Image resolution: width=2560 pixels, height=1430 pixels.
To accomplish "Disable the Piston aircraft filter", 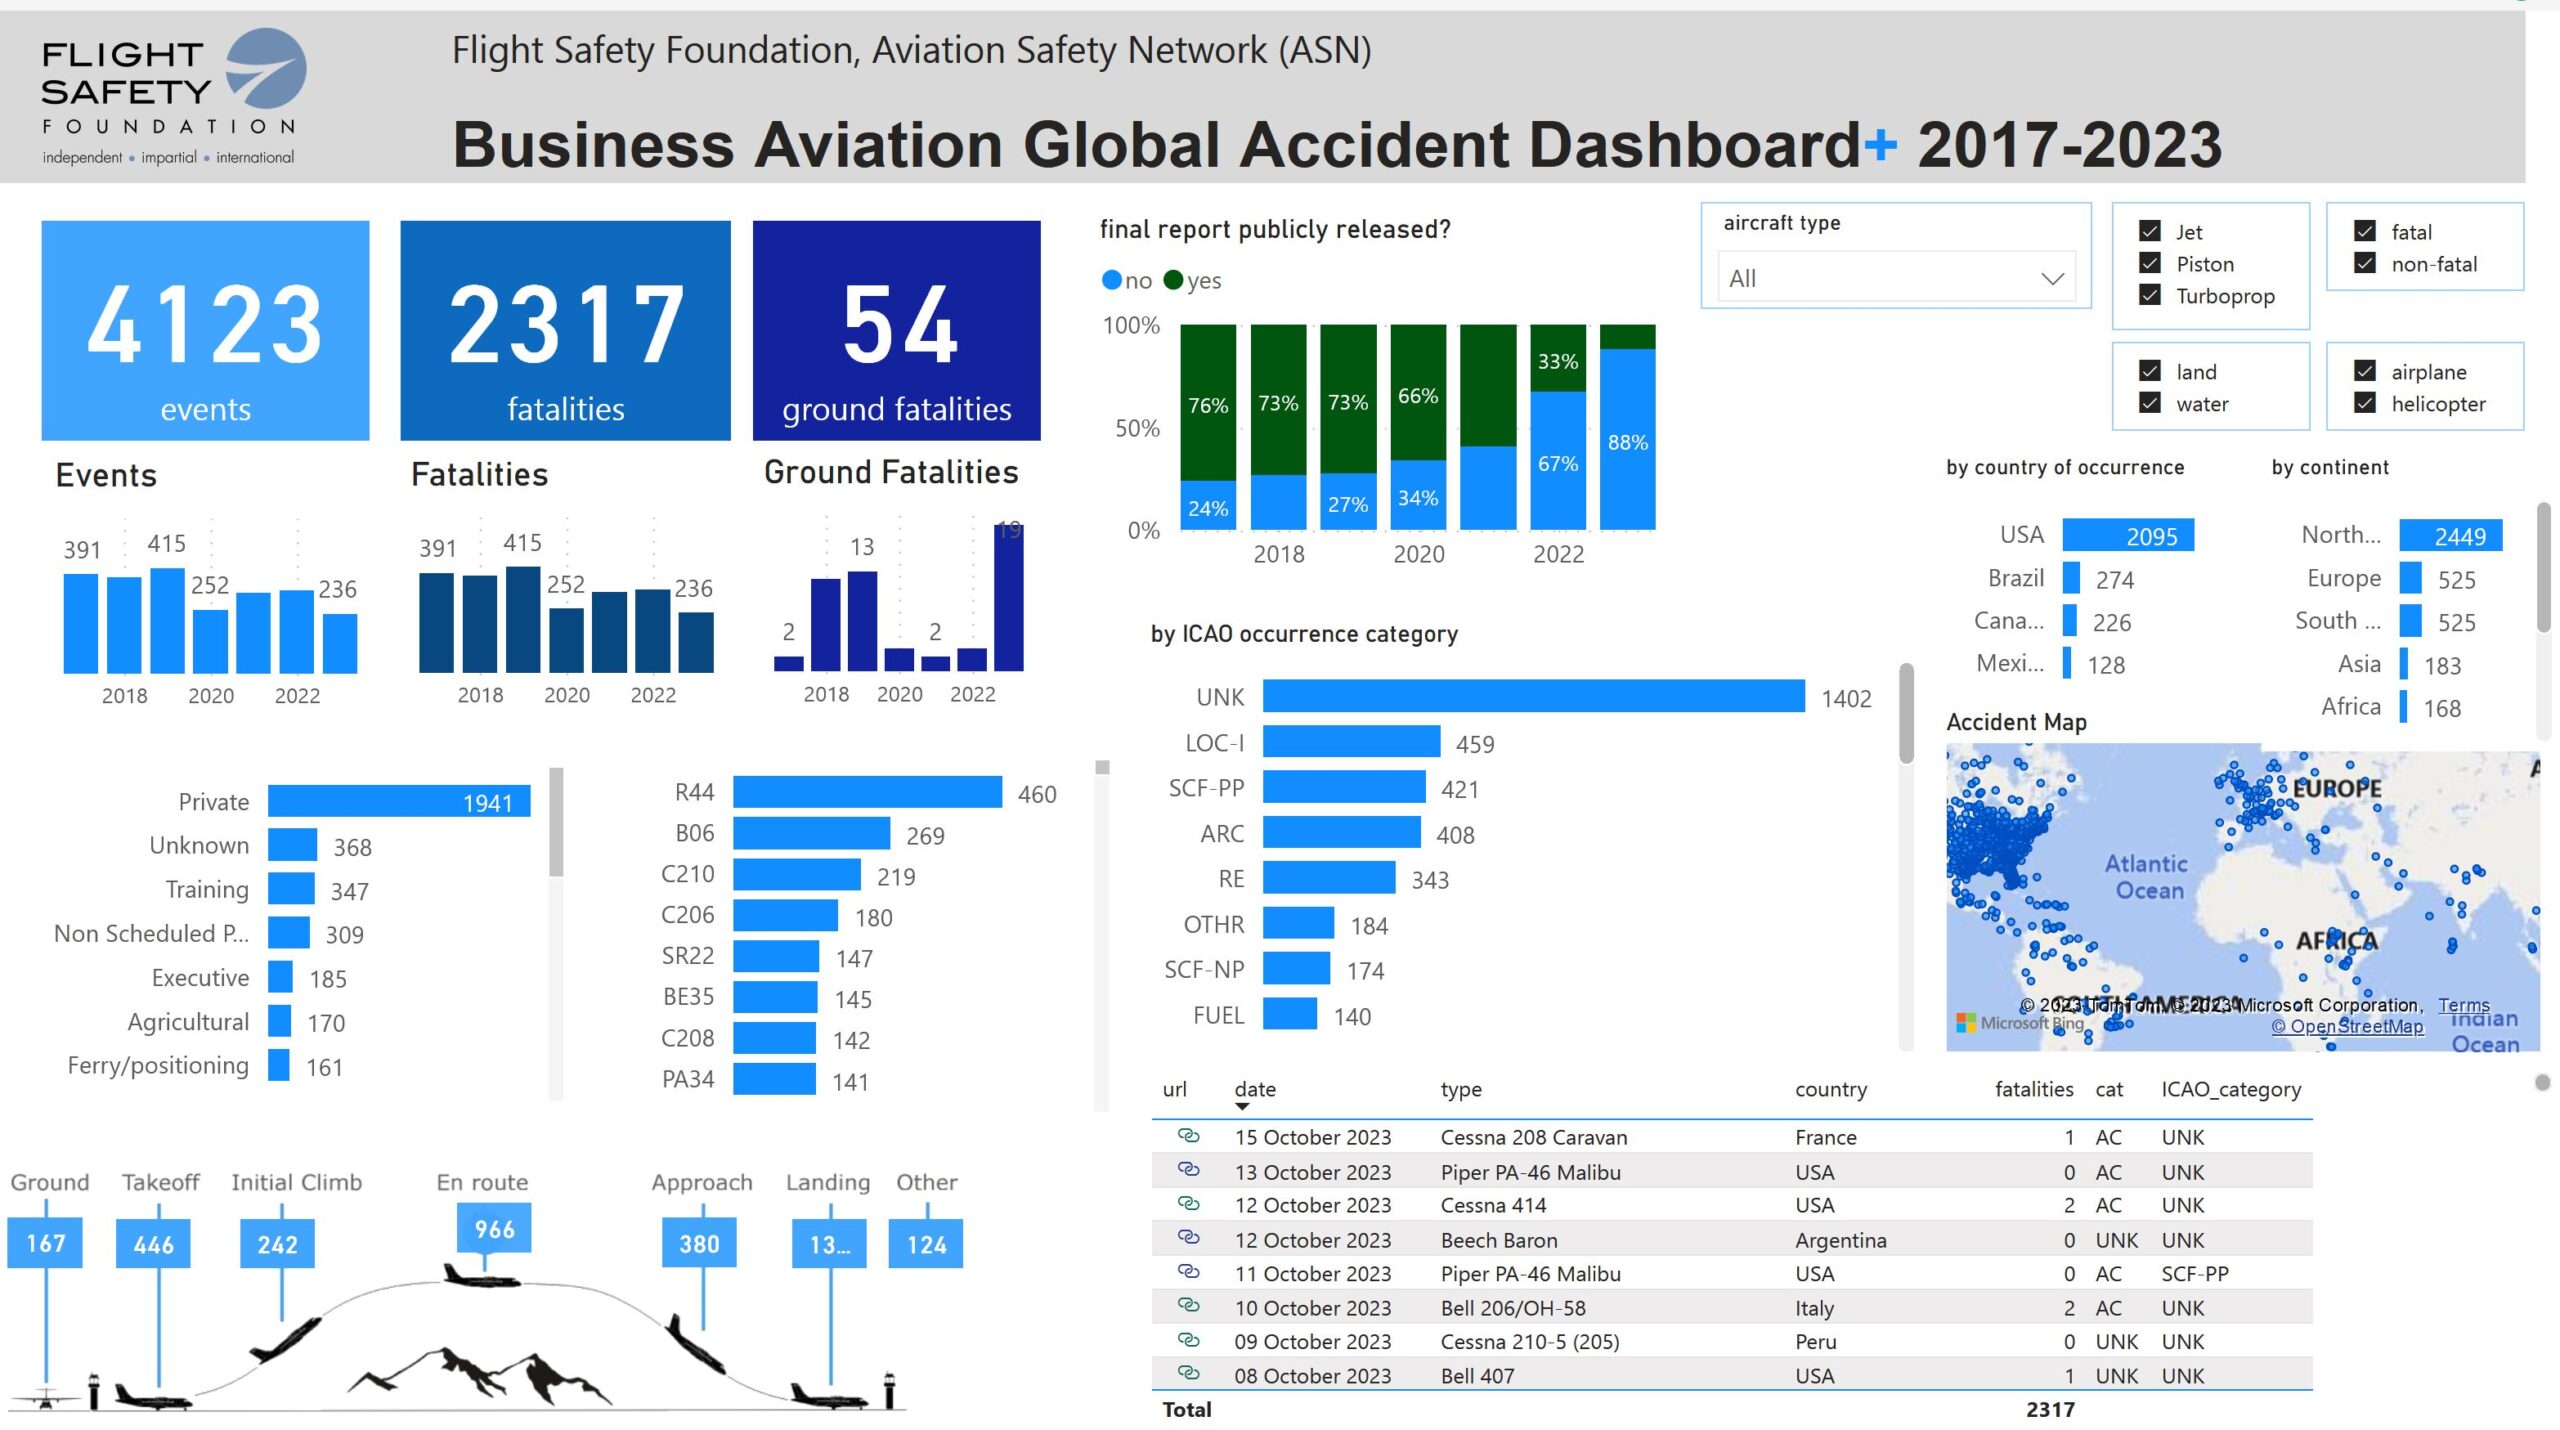I will [x=2148, y=263].
